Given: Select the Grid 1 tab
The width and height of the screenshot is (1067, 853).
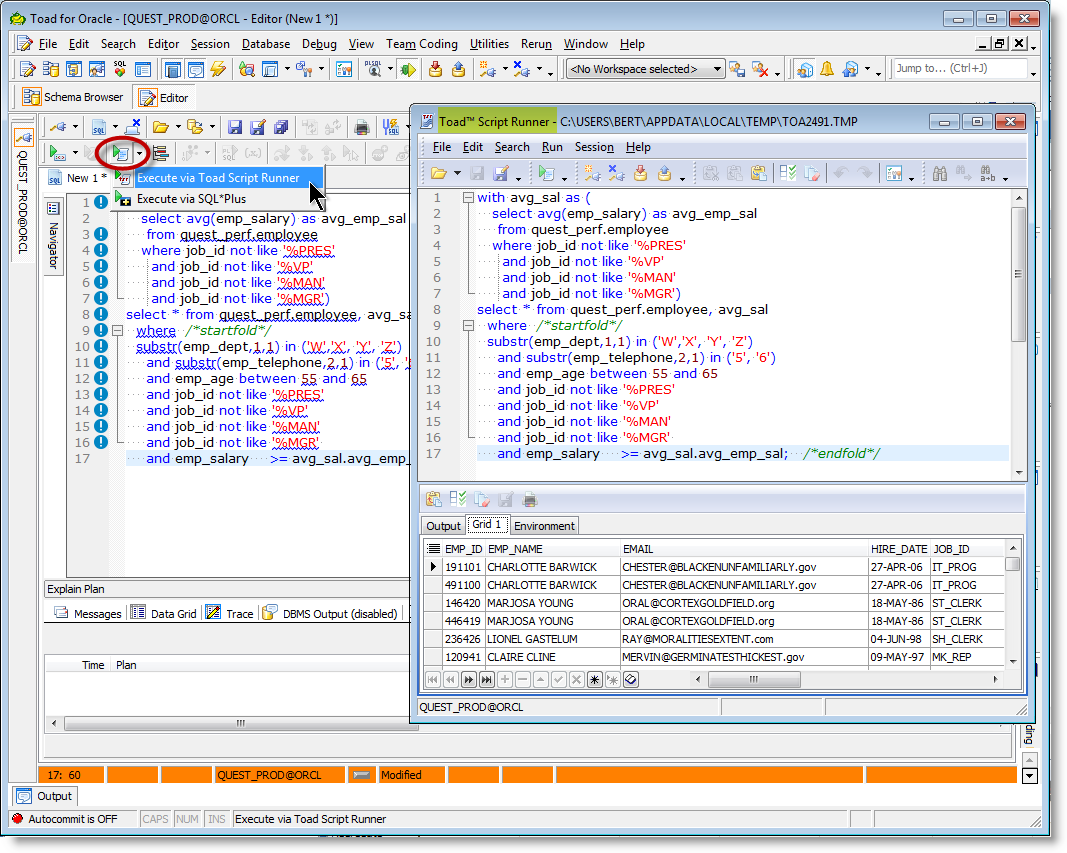Looking at the screenshot, I should pyautogui.click(x=487, y=524).
